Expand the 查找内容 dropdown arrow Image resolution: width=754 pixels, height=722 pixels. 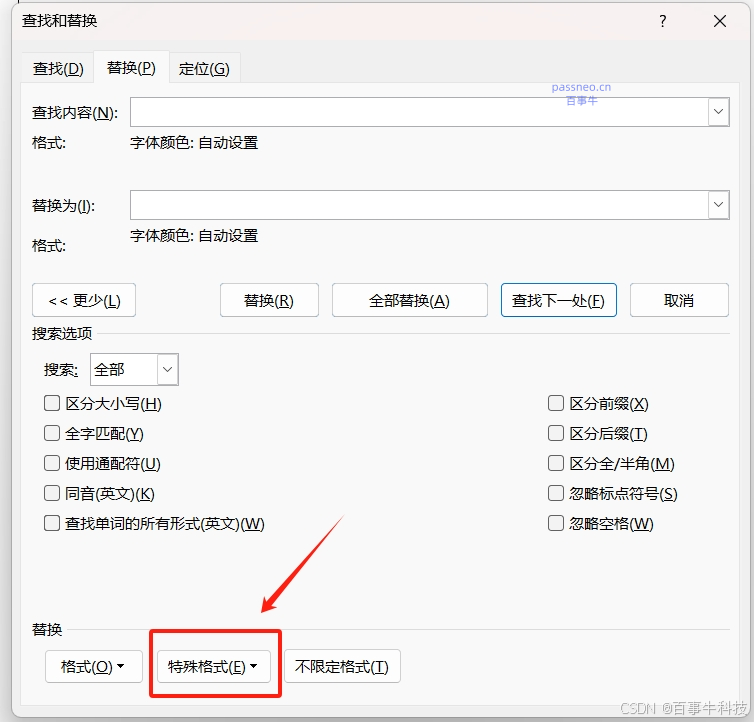[718, 112]
